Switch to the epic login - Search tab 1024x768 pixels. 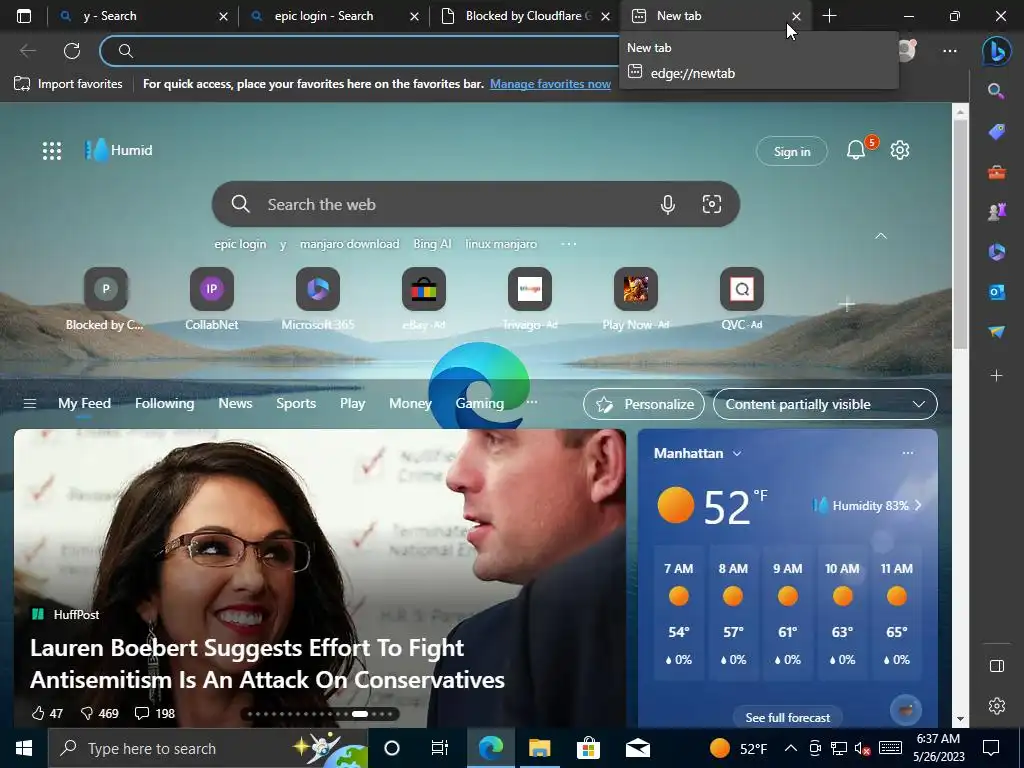(x=333, y=16)
